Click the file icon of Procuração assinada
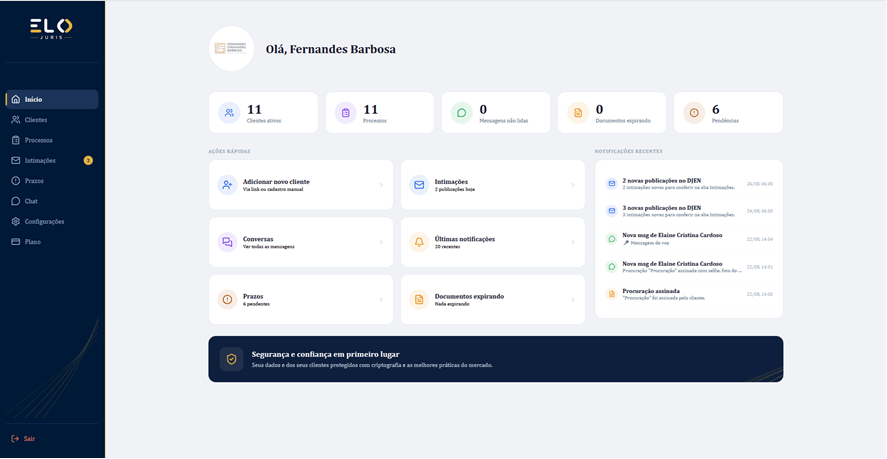The height and width of the screenshot is (459, 887). click(x=612, y=294)
